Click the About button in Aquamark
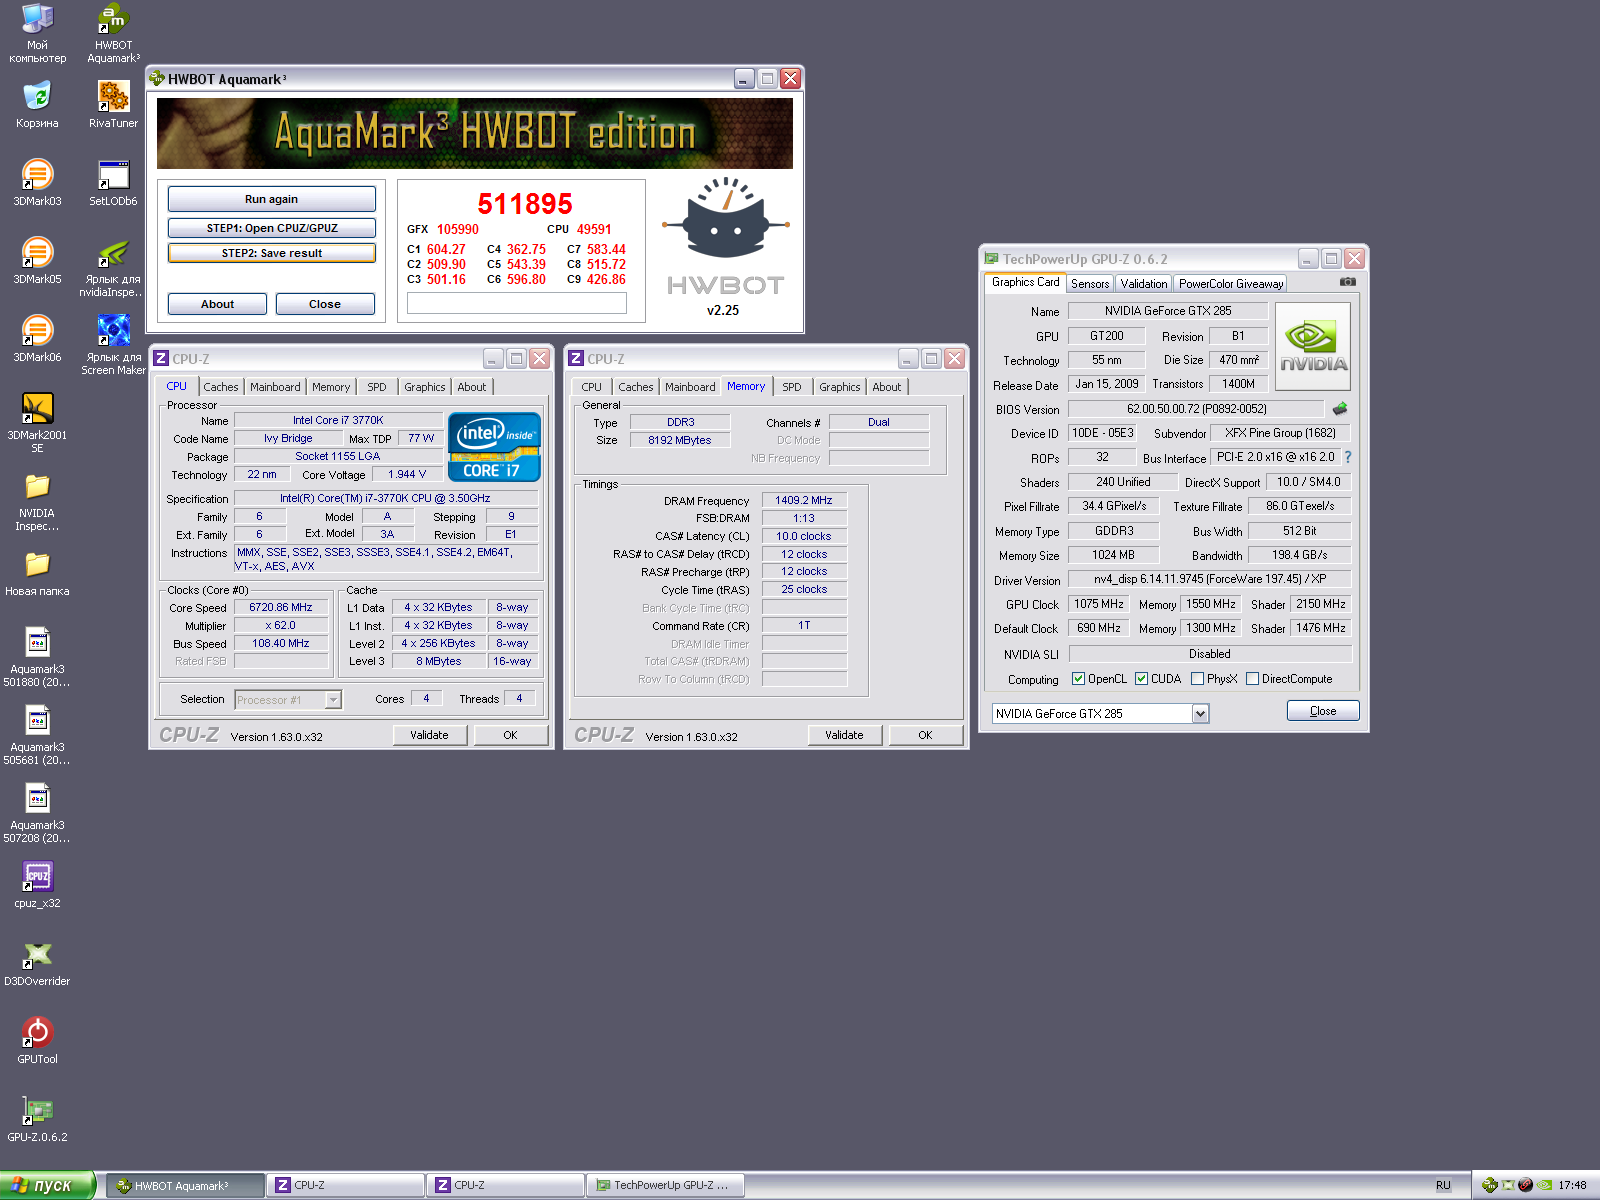The image size is (1600, 1200). coord(217,304)
